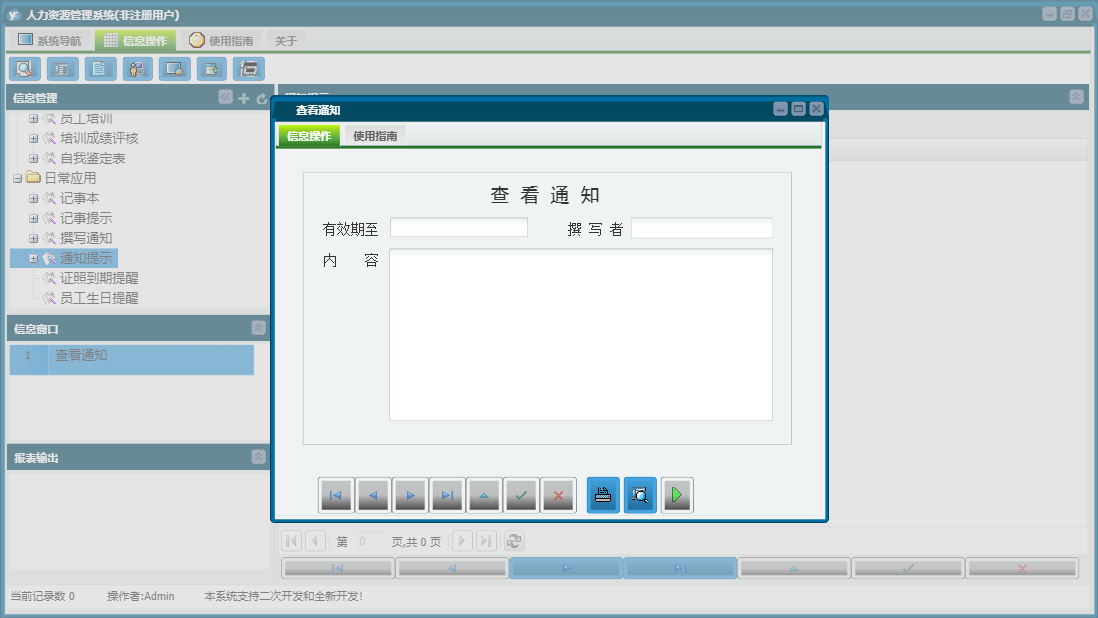Click 操作者:Admin in status bar
The image size is (1098, 618).
pyautogui.click(x=140, y=596)
